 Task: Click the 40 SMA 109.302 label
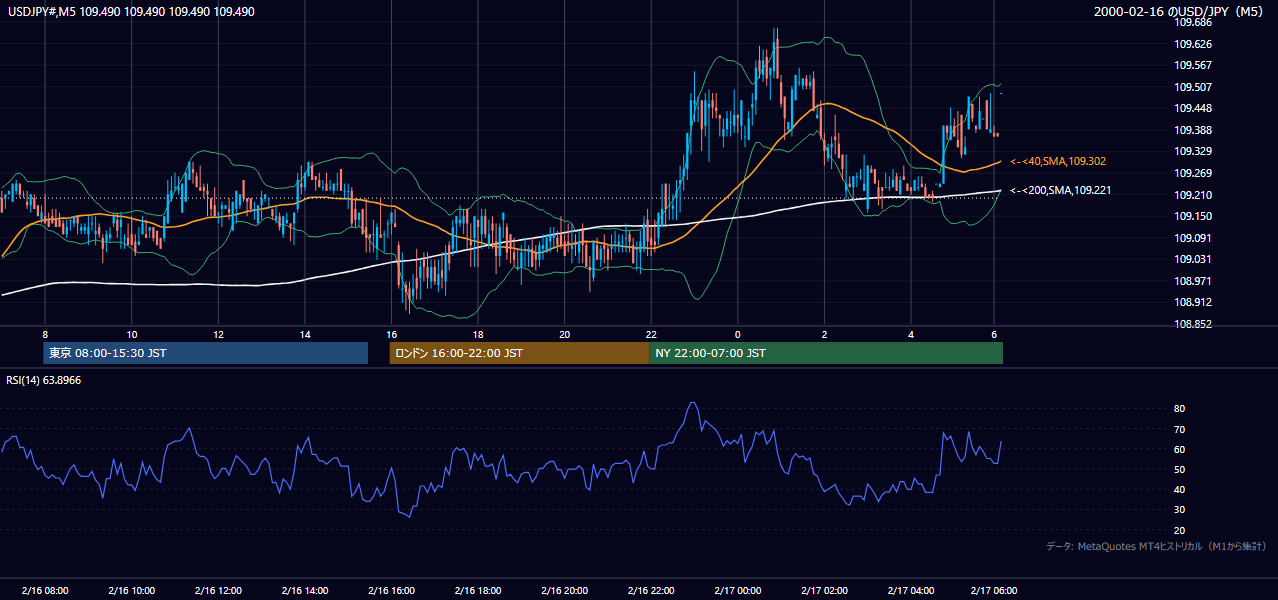(x=1058, y=161)
